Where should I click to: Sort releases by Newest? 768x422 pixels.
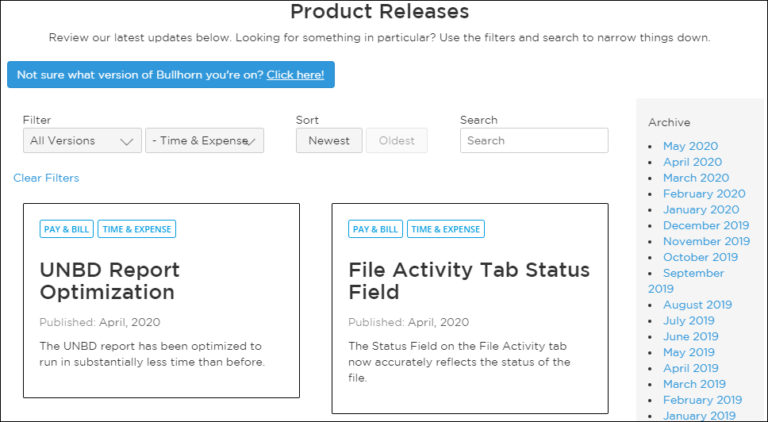(329, 141)
